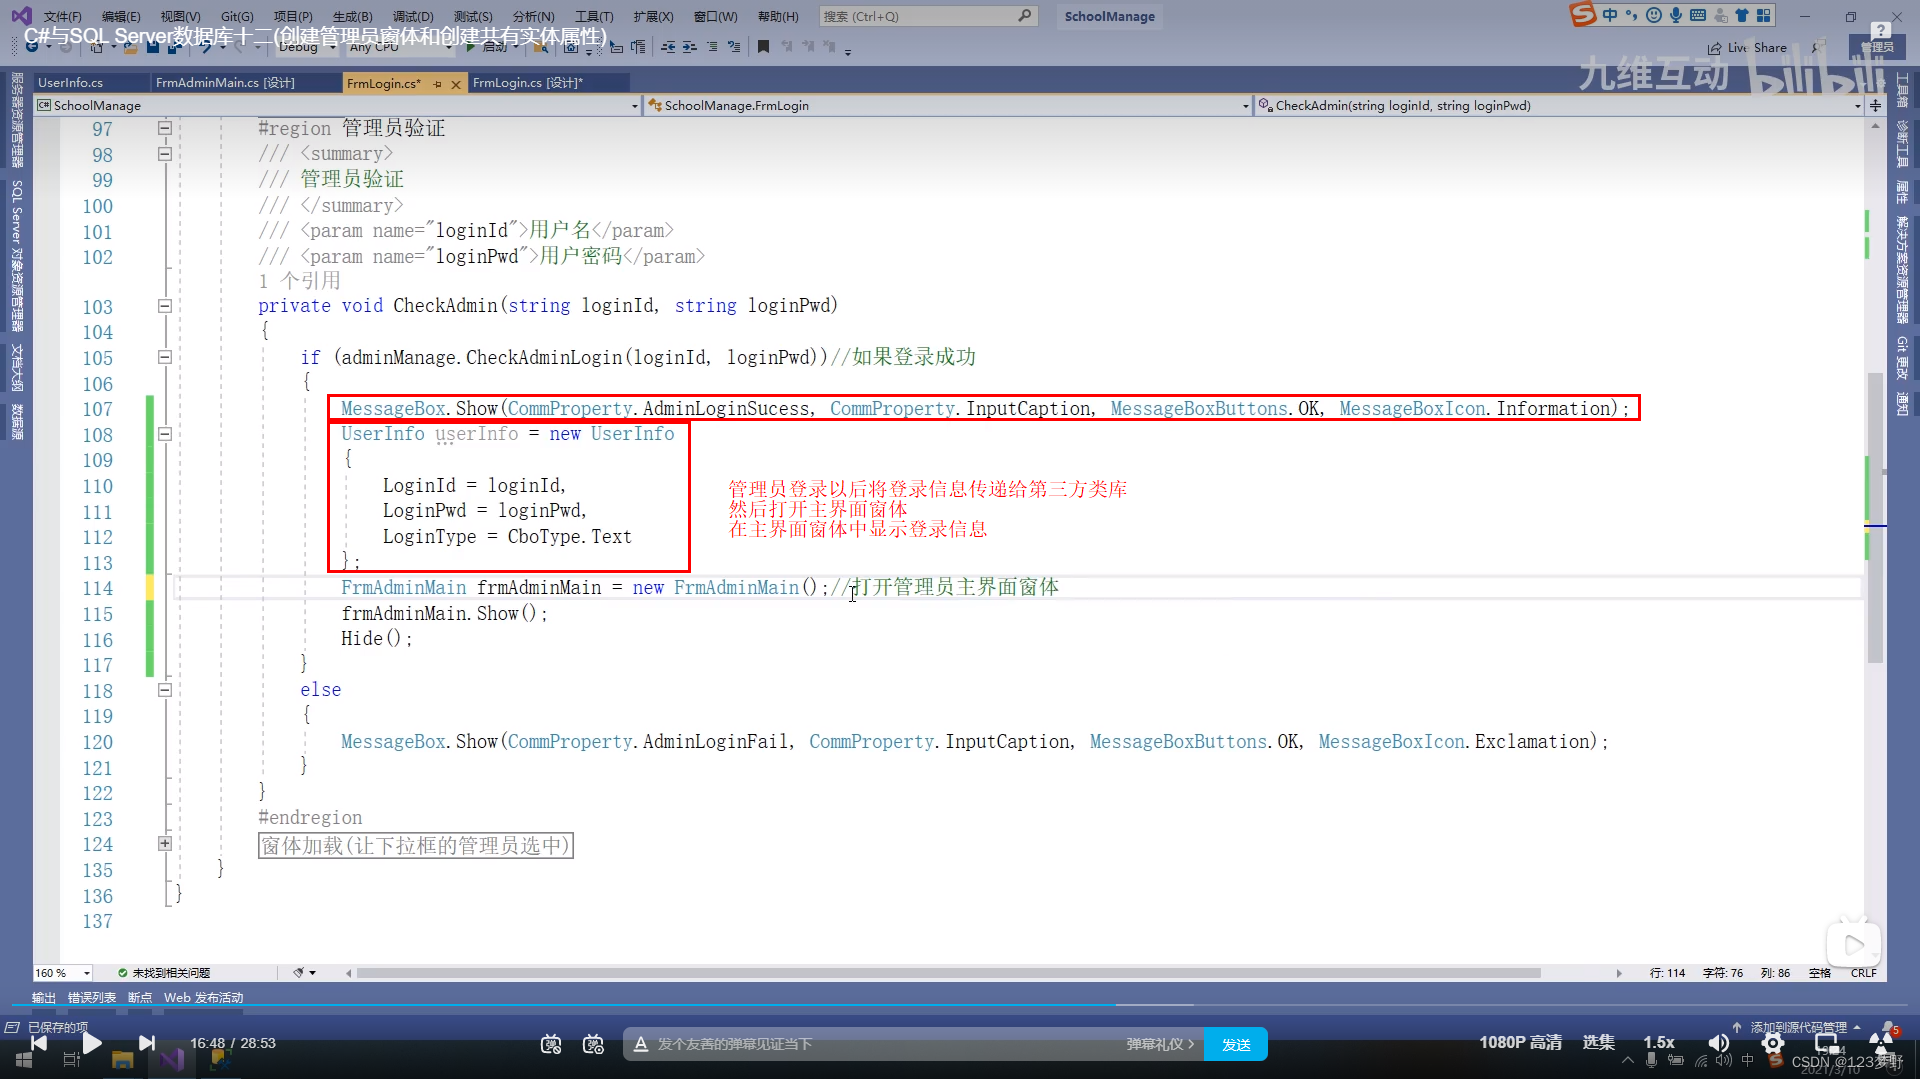Collapse the else block at line 118

(165, 690)
